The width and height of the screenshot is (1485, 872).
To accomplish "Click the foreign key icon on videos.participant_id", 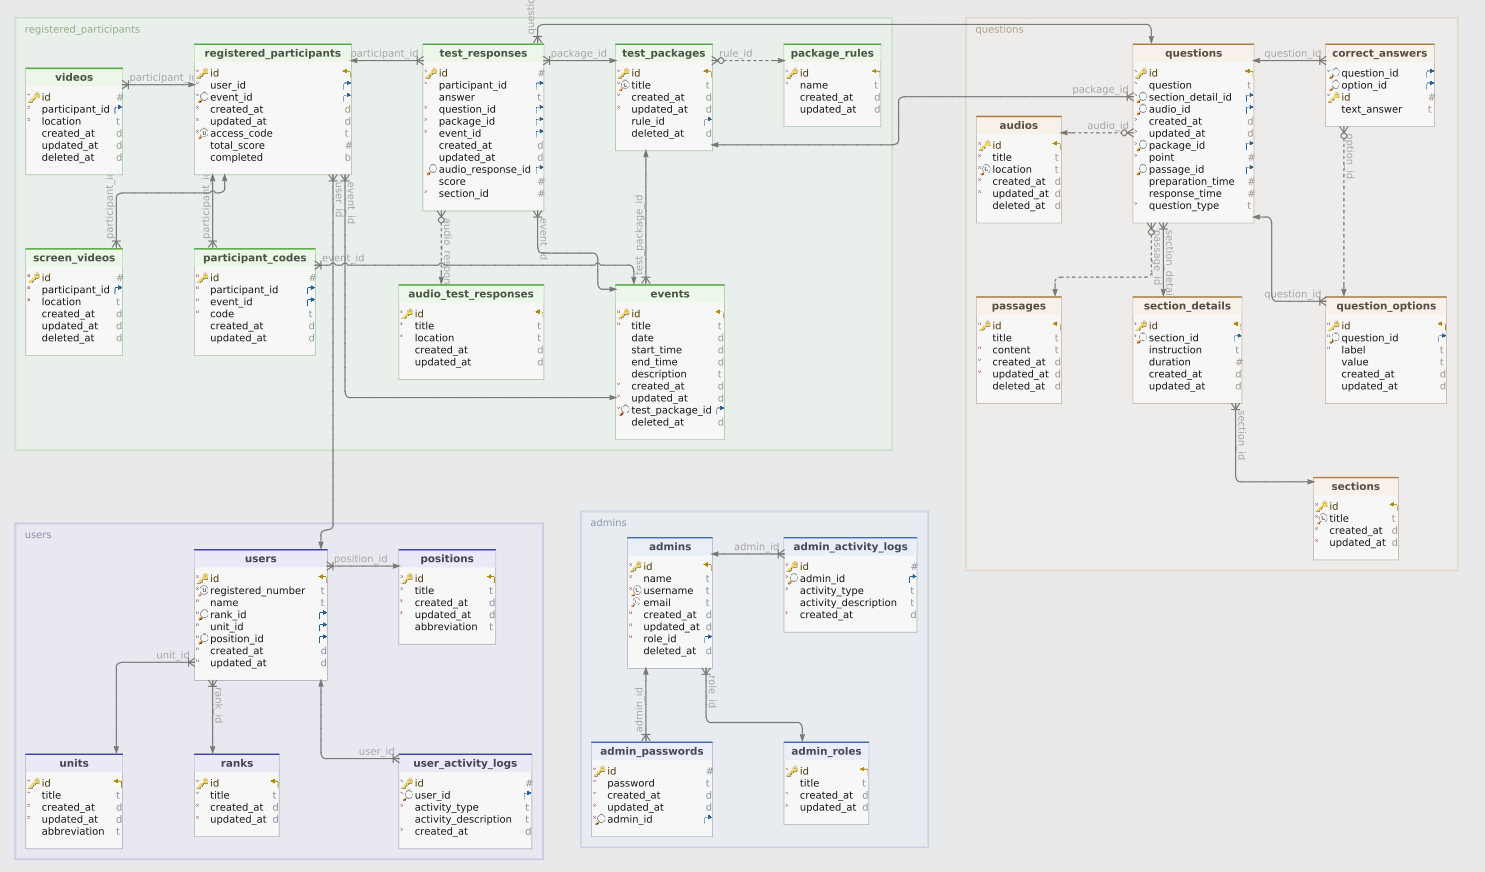I will [x=118, y=109].
